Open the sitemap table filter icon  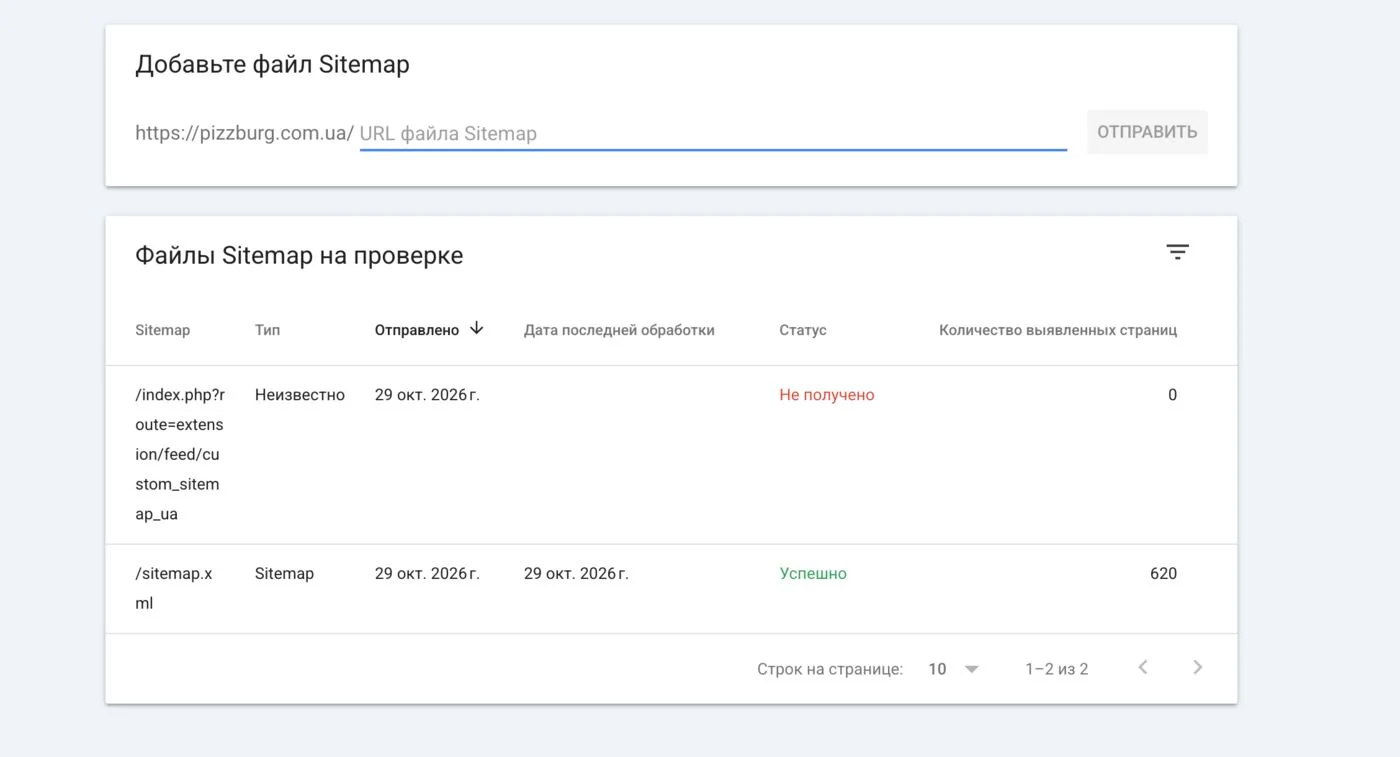click(x=1177, y=253)
